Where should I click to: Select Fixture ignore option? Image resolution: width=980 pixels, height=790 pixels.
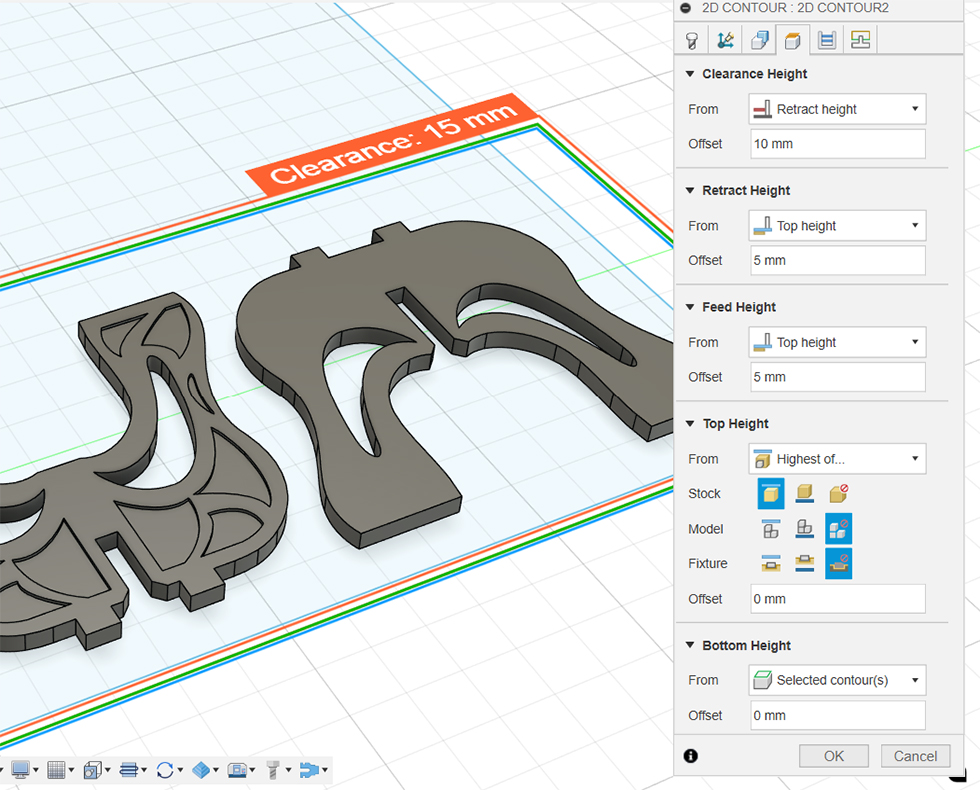[x=838, y=563]
